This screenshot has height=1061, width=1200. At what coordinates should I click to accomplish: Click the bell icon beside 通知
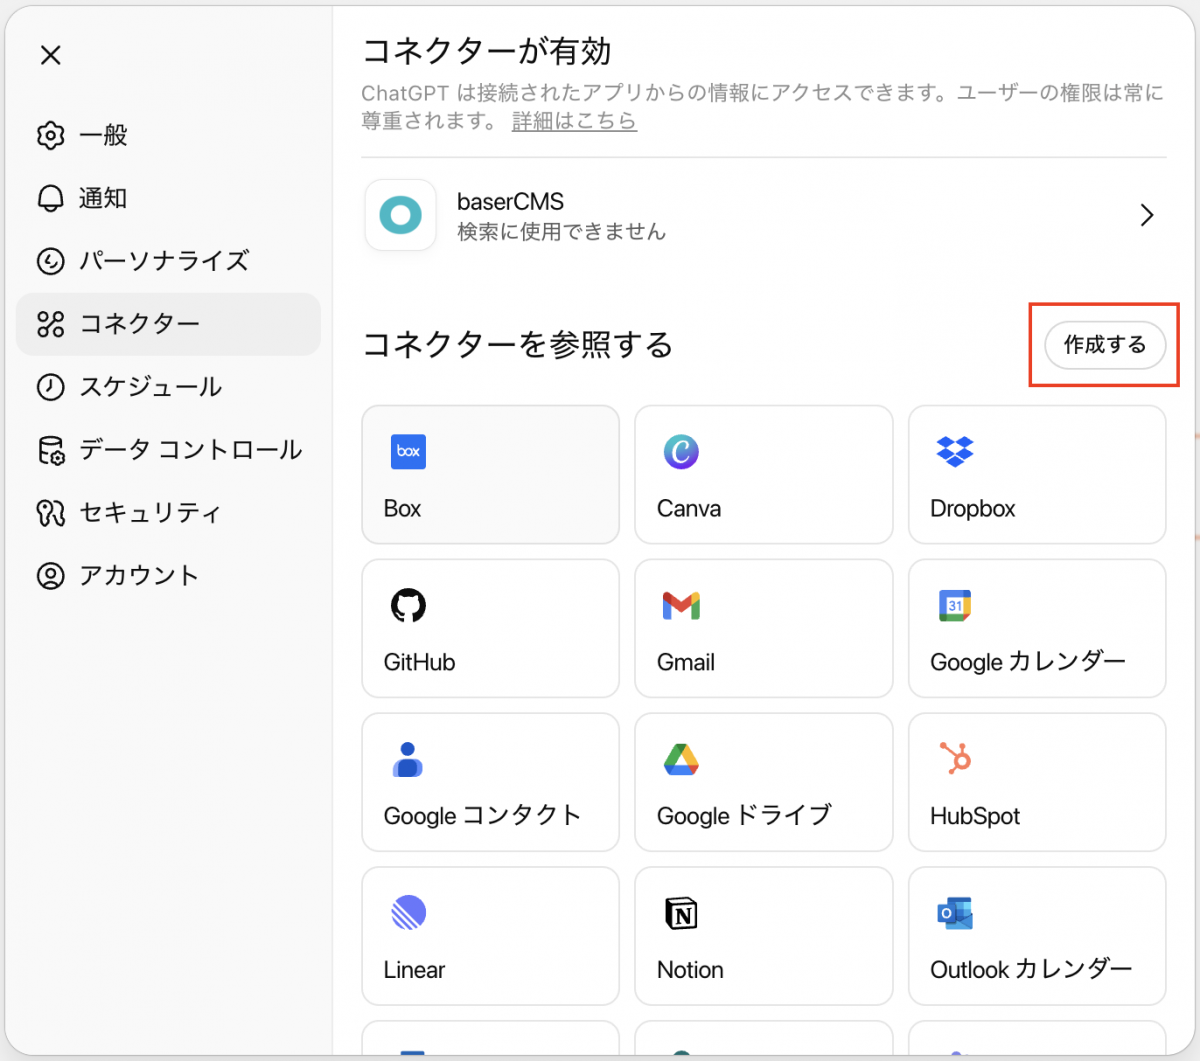click(x=50, y=198)
